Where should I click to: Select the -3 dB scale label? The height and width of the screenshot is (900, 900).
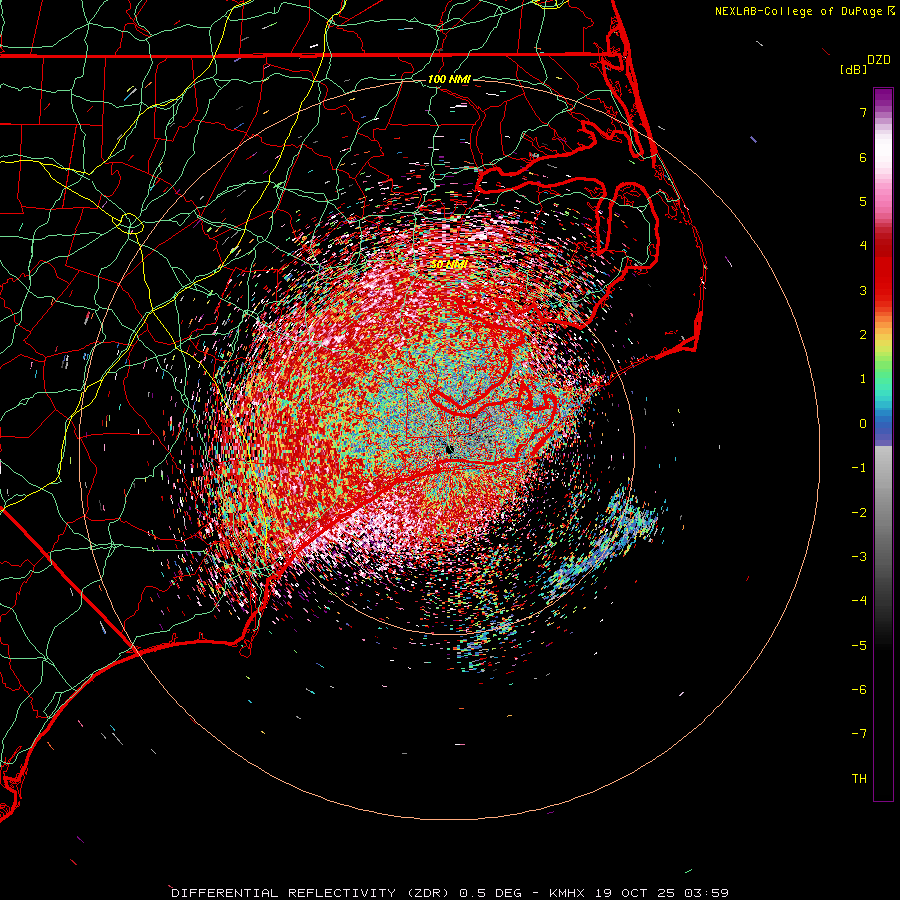859,557
